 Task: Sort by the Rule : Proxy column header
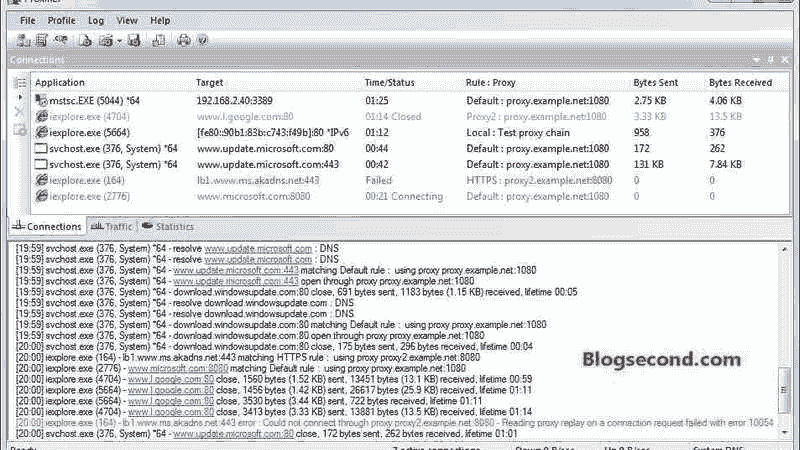(490, 83)
